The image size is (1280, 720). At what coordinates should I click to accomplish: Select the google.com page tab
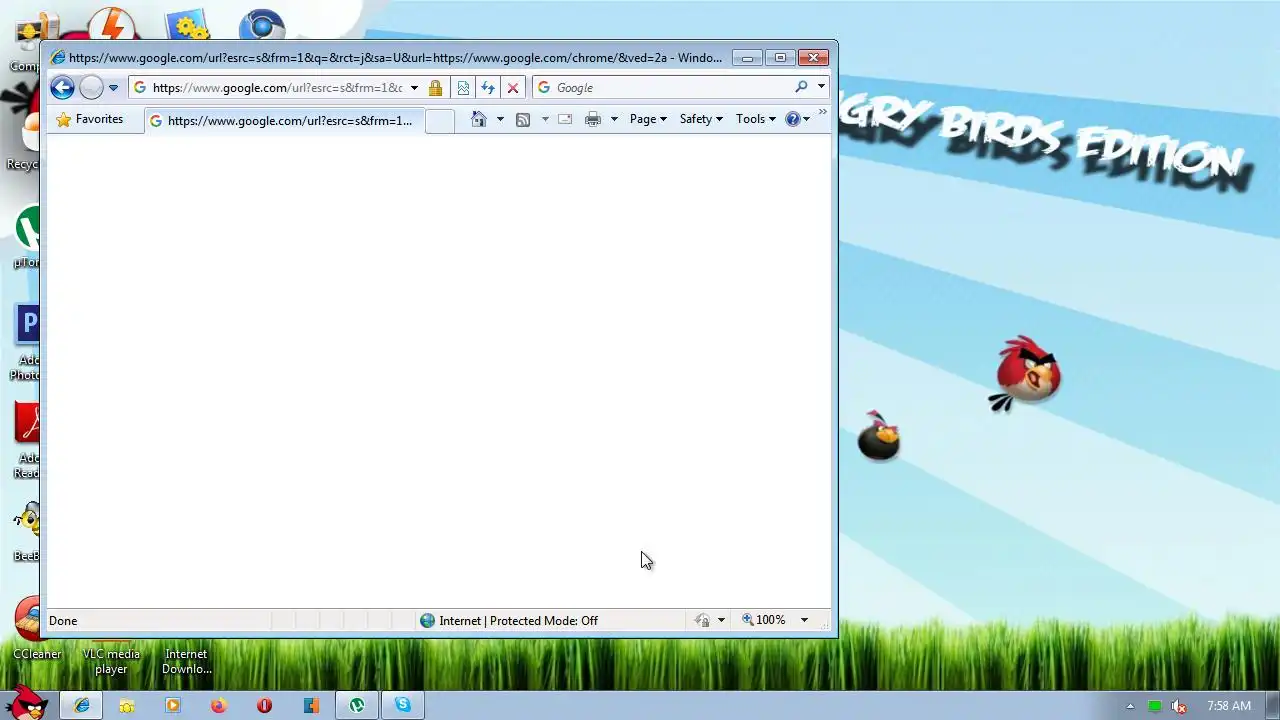coord(284,121)
